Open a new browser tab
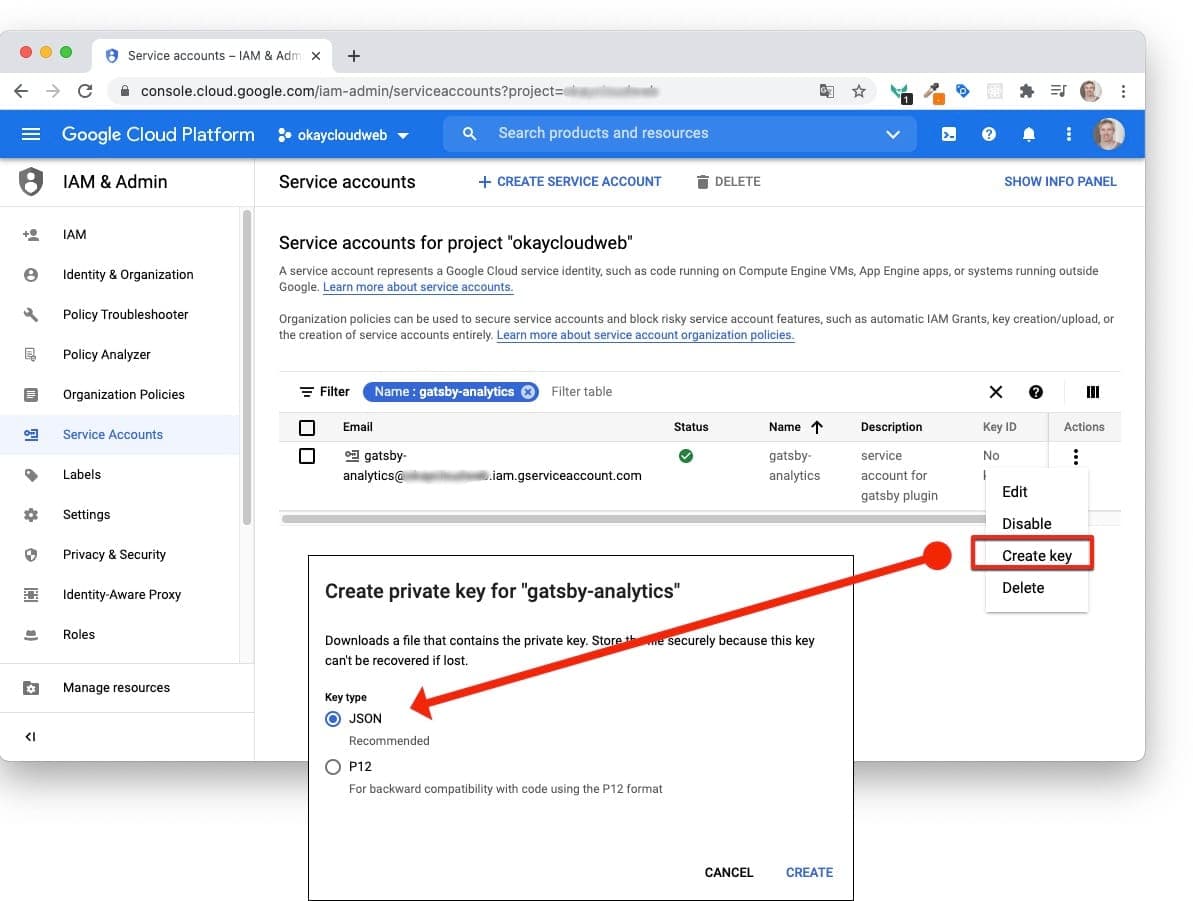 tap(354, 56)
